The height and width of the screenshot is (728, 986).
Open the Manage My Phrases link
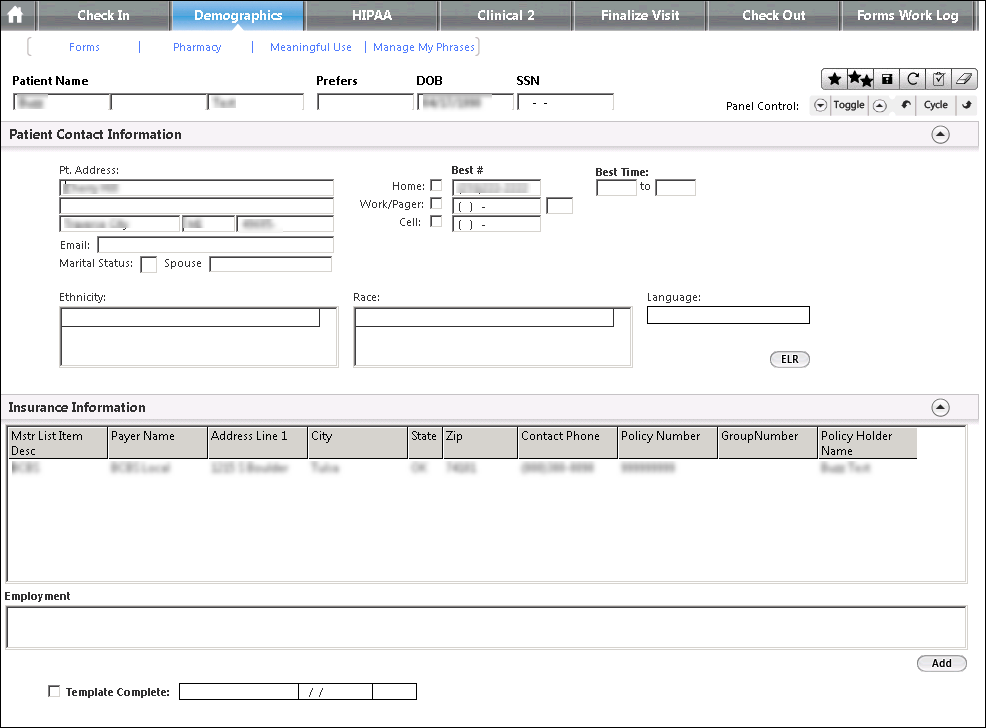click(x=424, y=47)
